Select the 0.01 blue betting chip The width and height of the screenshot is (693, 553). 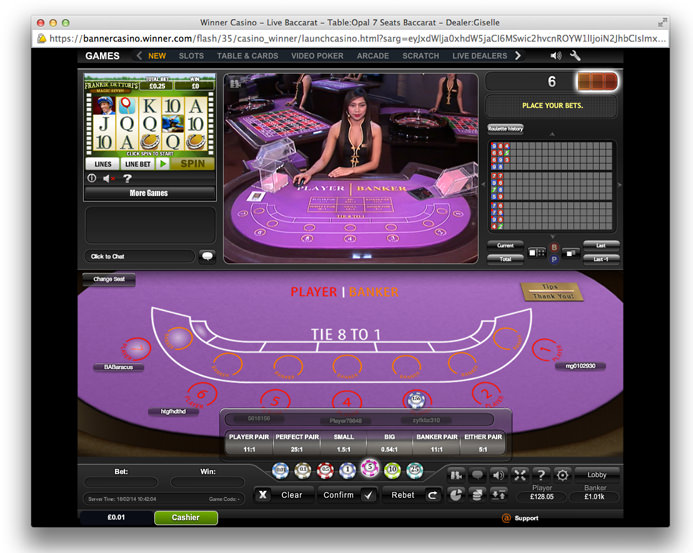tap(280, 471)
